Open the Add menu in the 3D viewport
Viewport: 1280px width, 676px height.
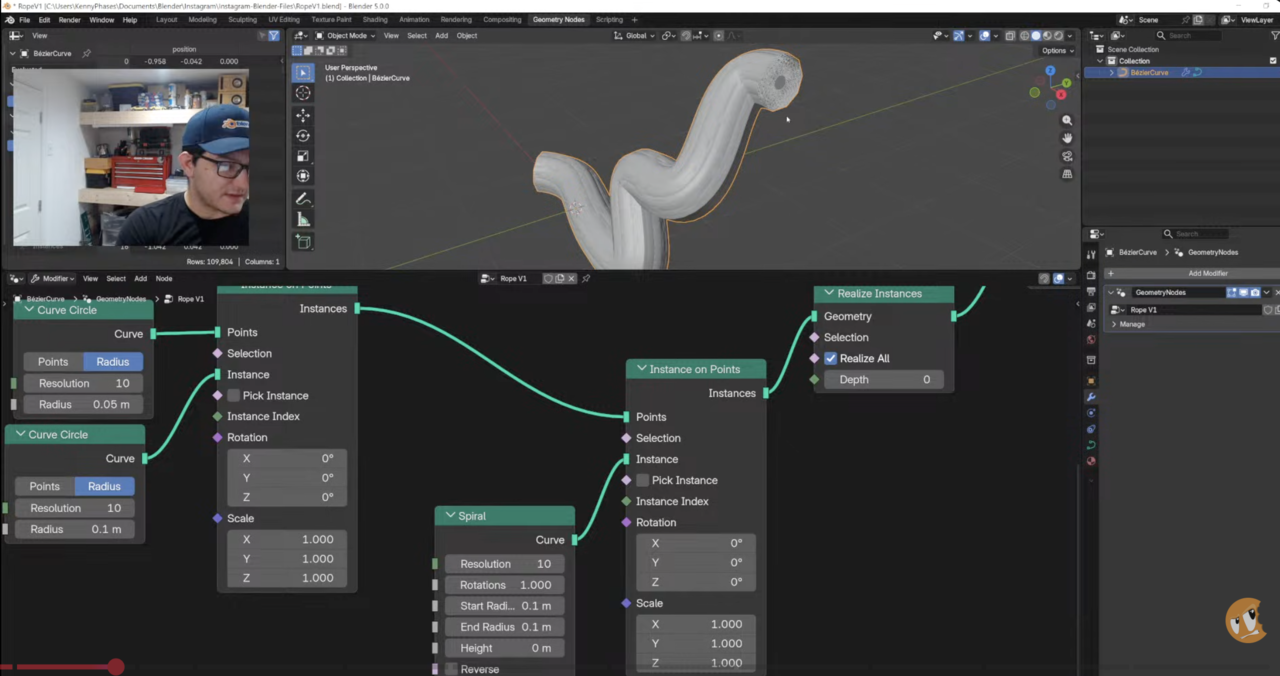click(441, 35)
